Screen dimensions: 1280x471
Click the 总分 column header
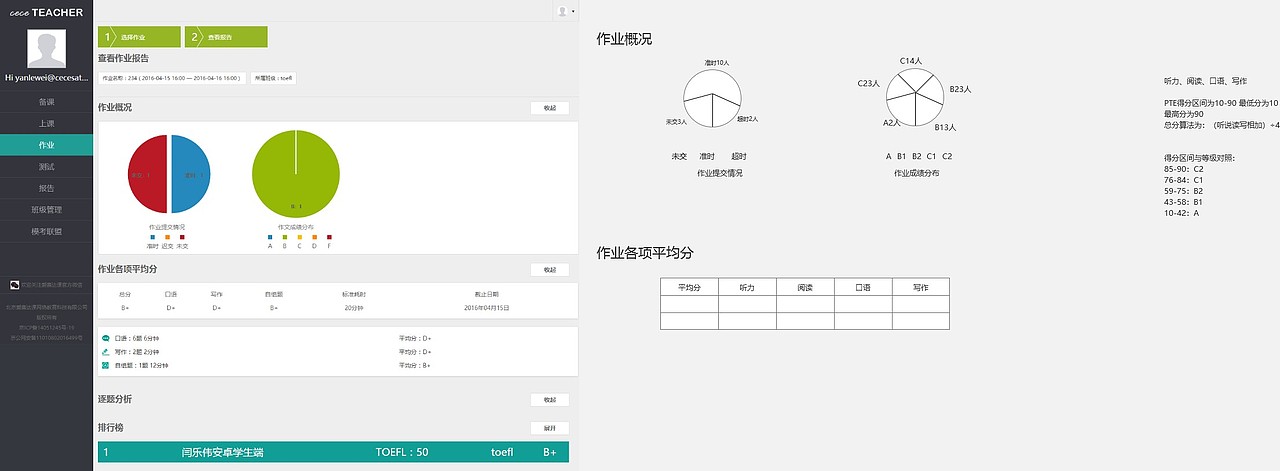click(125, 295)
